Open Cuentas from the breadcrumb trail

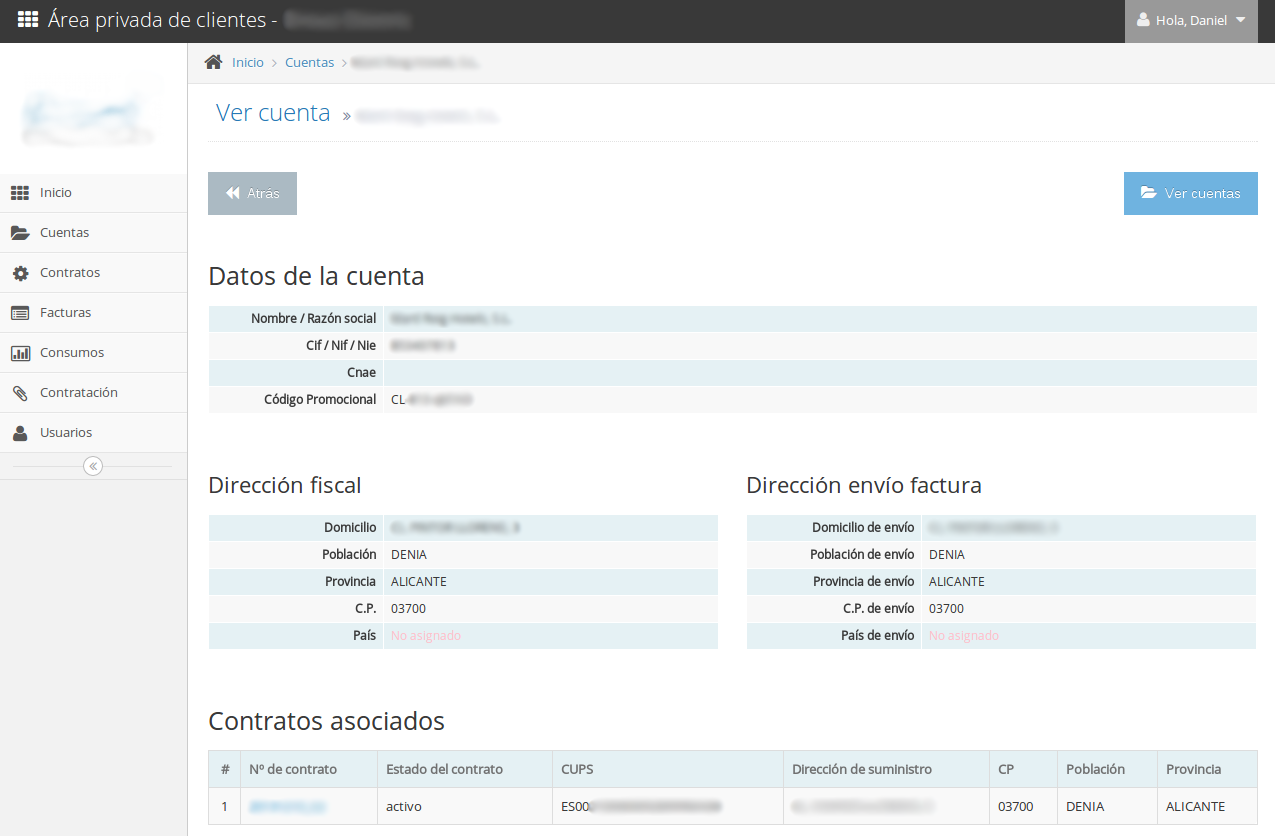(x=309, y=61)
